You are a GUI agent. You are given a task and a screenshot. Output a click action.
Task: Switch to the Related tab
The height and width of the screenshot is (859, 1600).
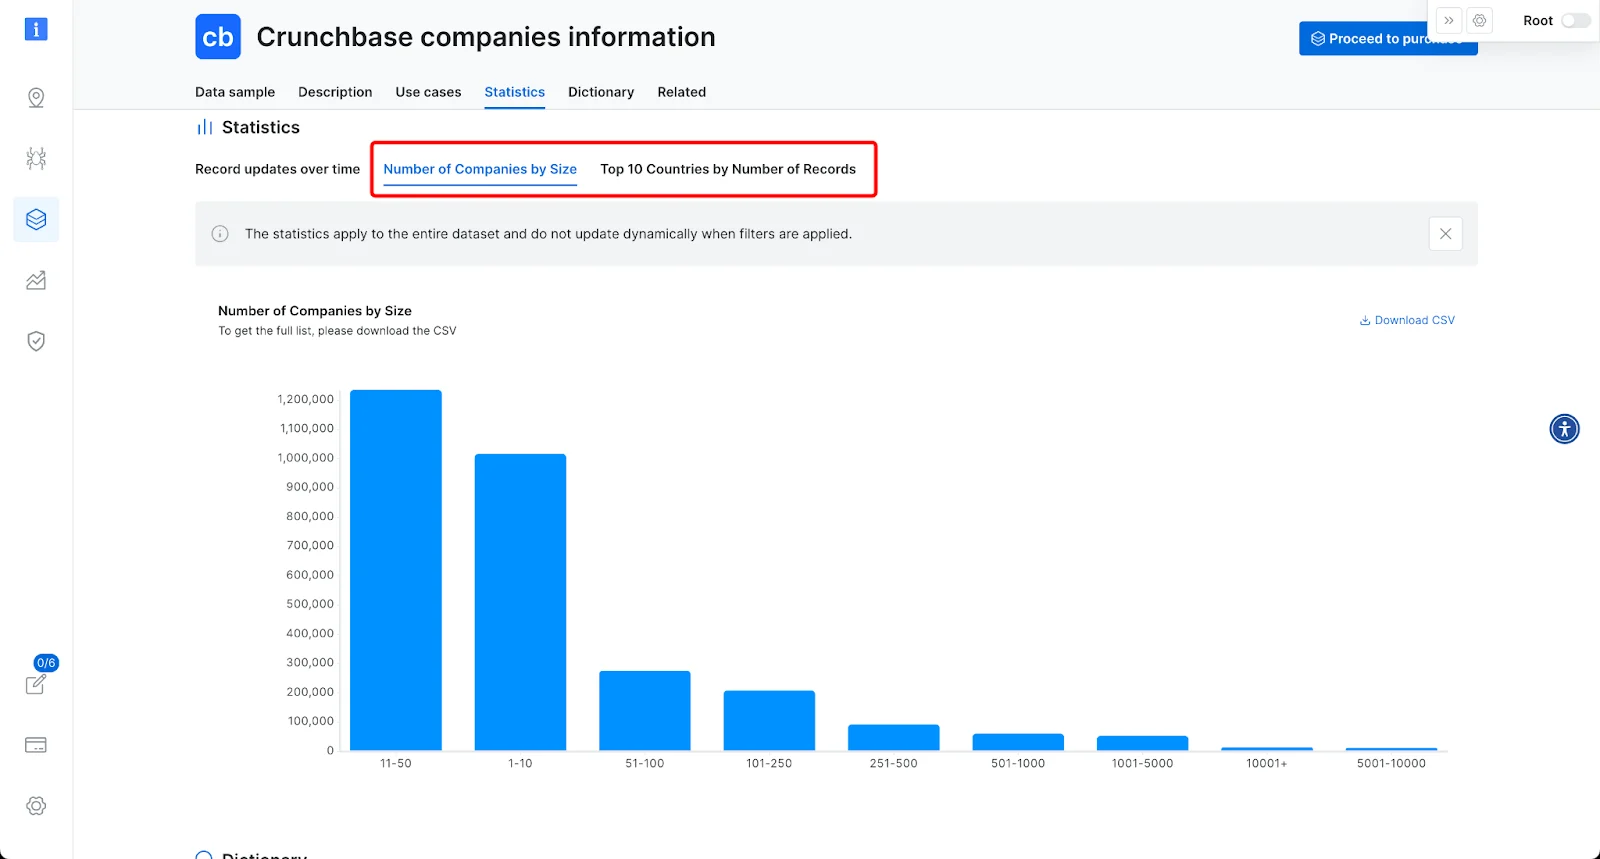(x=682, y=92)
